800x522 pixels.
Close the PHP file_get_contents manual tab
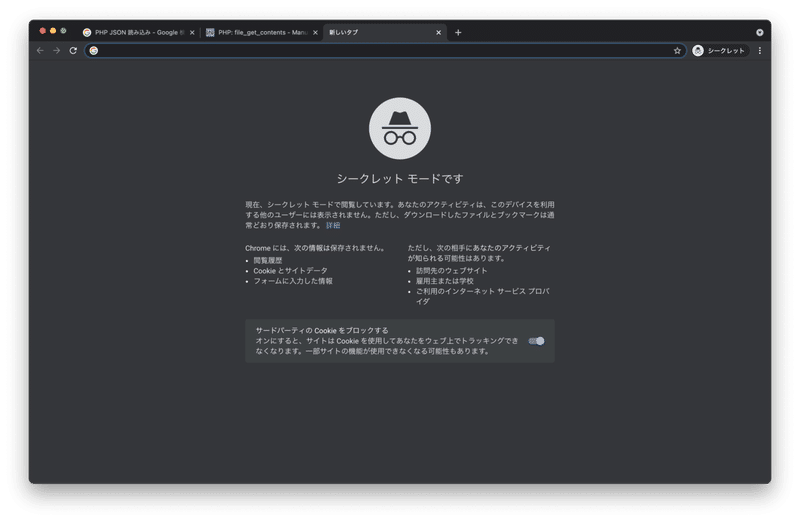(315, 33)
